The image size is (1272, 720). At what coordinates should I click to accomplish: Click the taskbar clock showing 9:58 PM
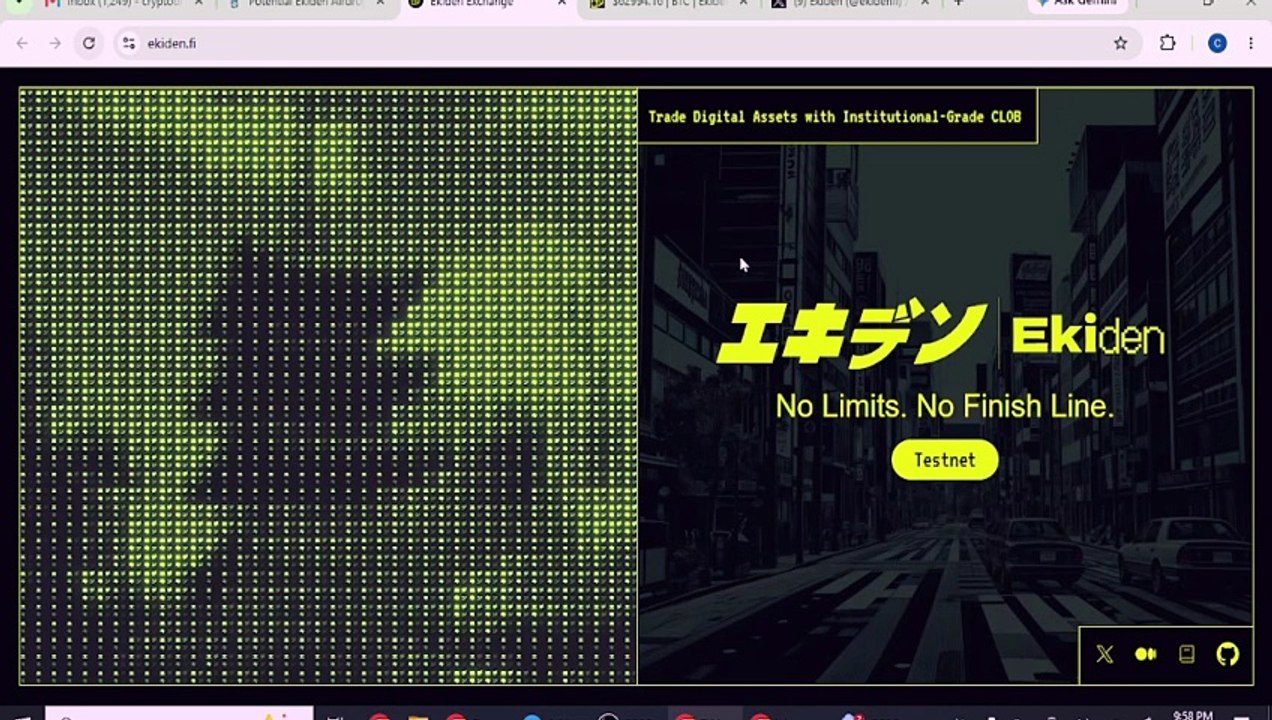point(1192,715)
